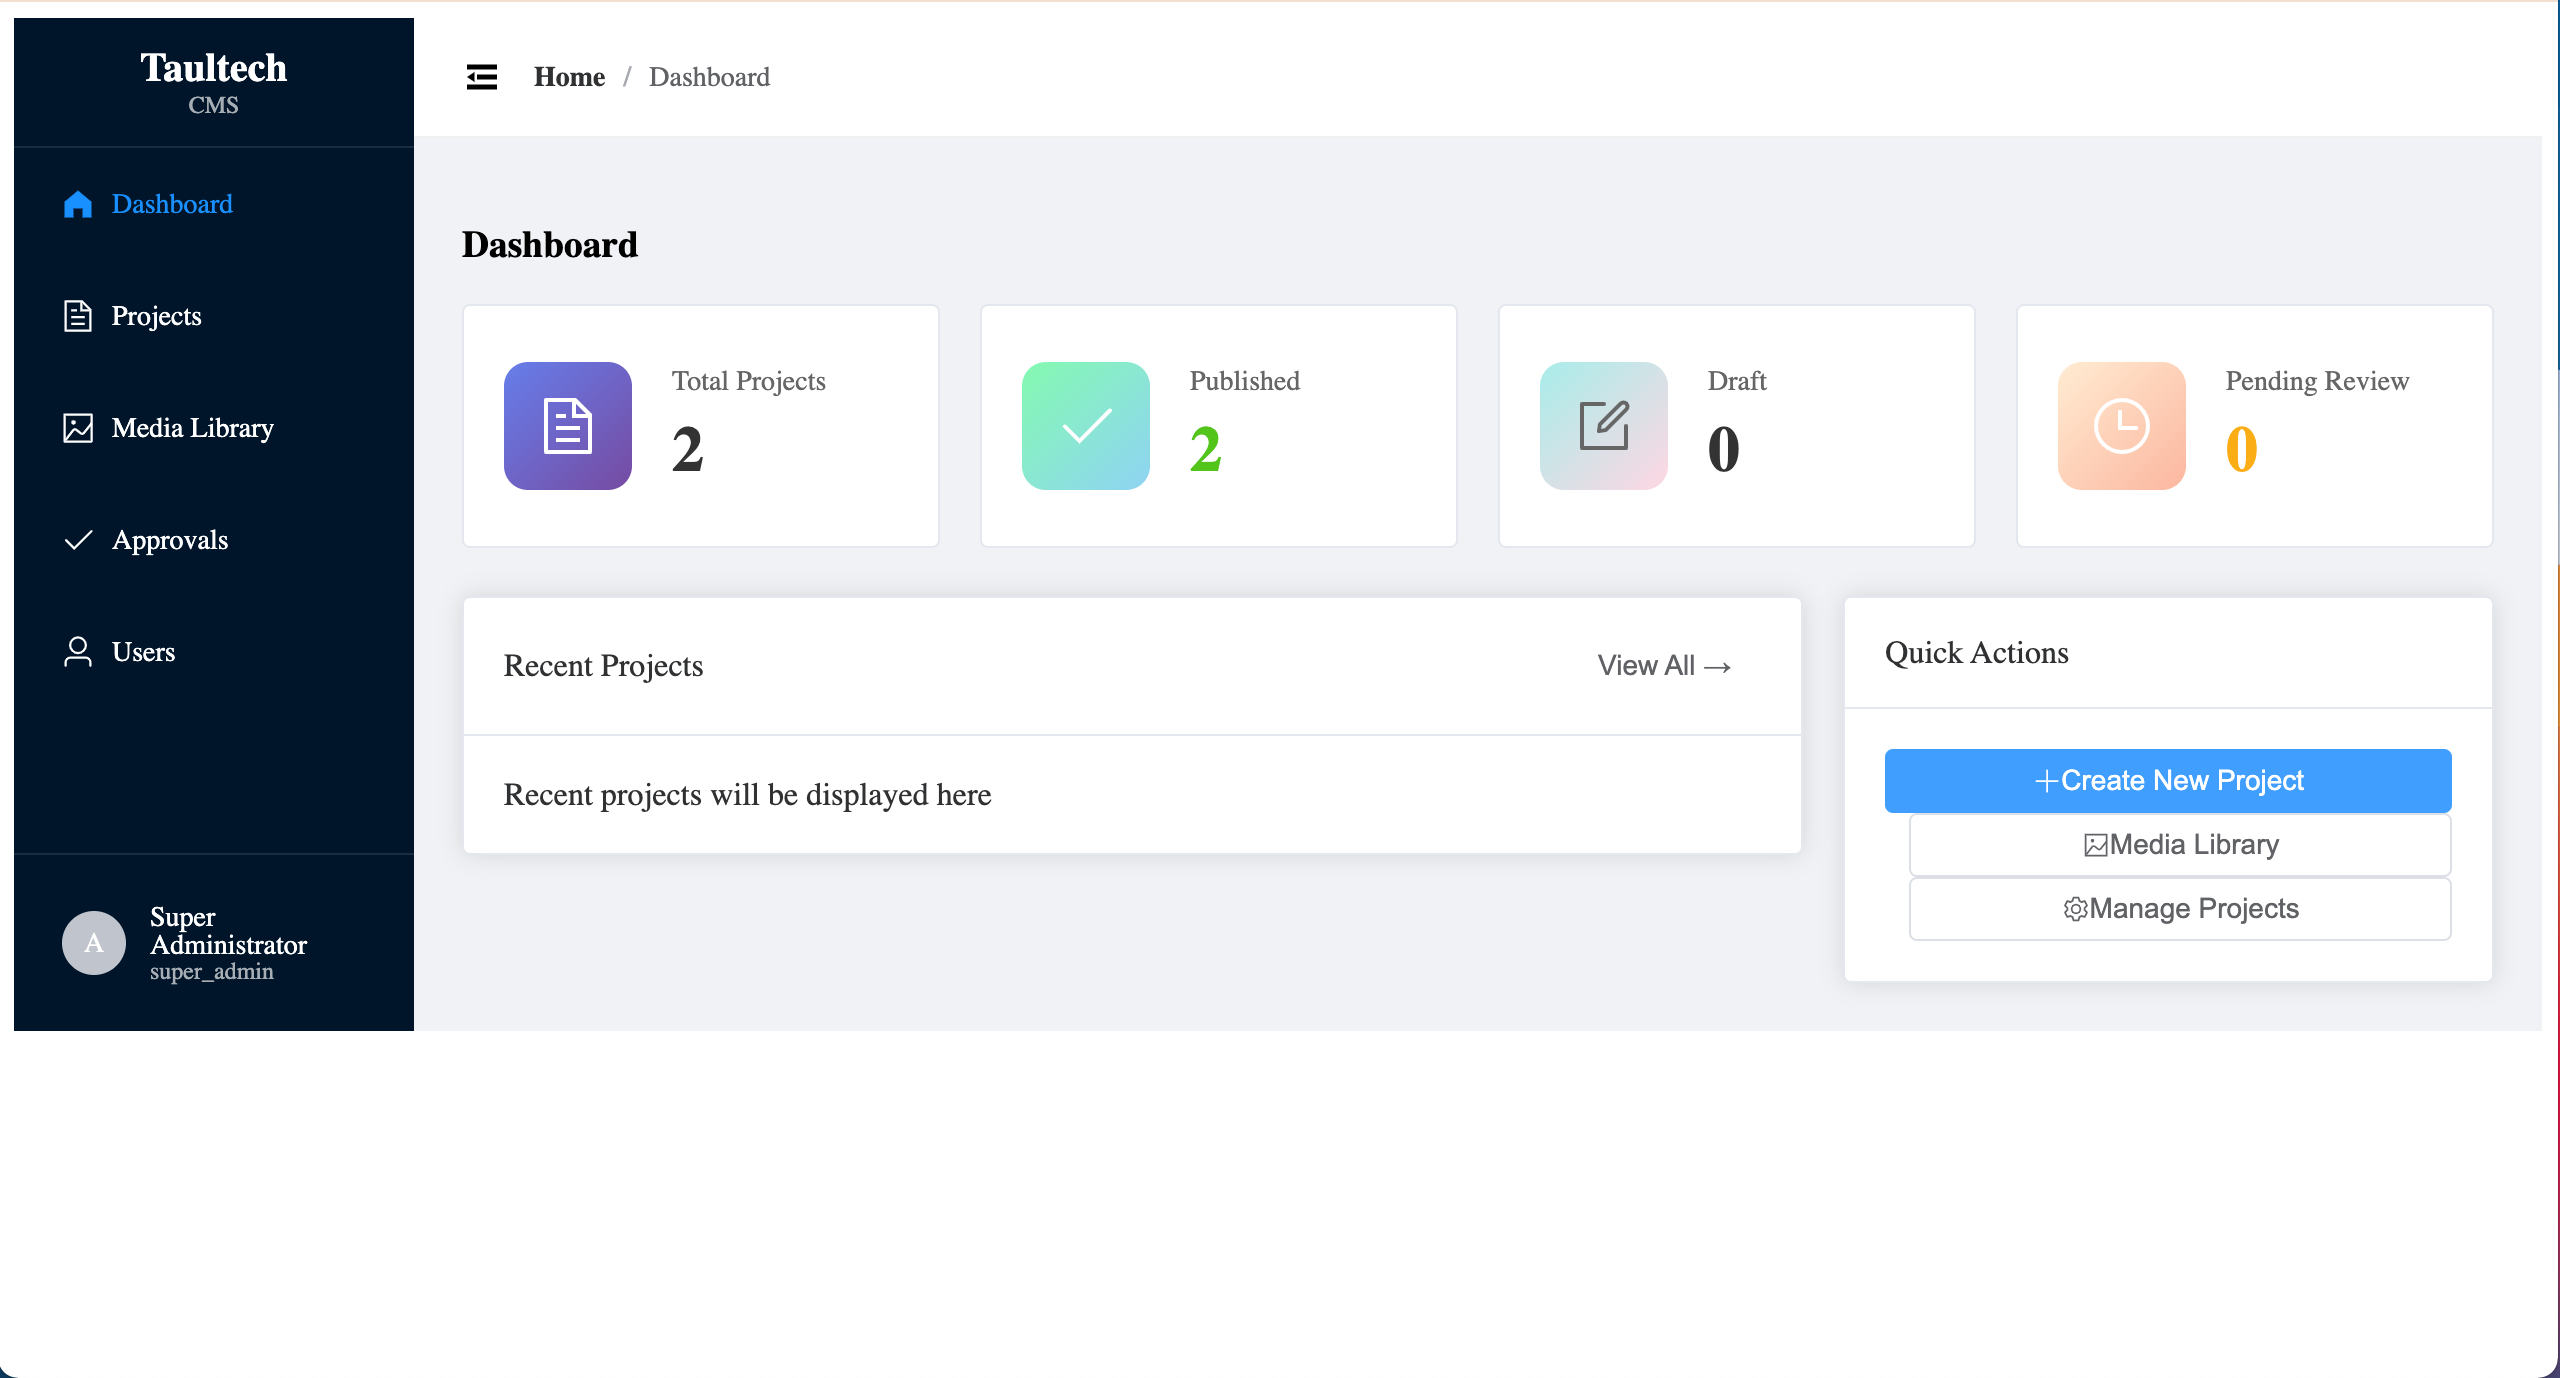Click the Manage Projects quick action button
The image size is (2560, 1378).
pyautogui.click(x=2180, y=909)
